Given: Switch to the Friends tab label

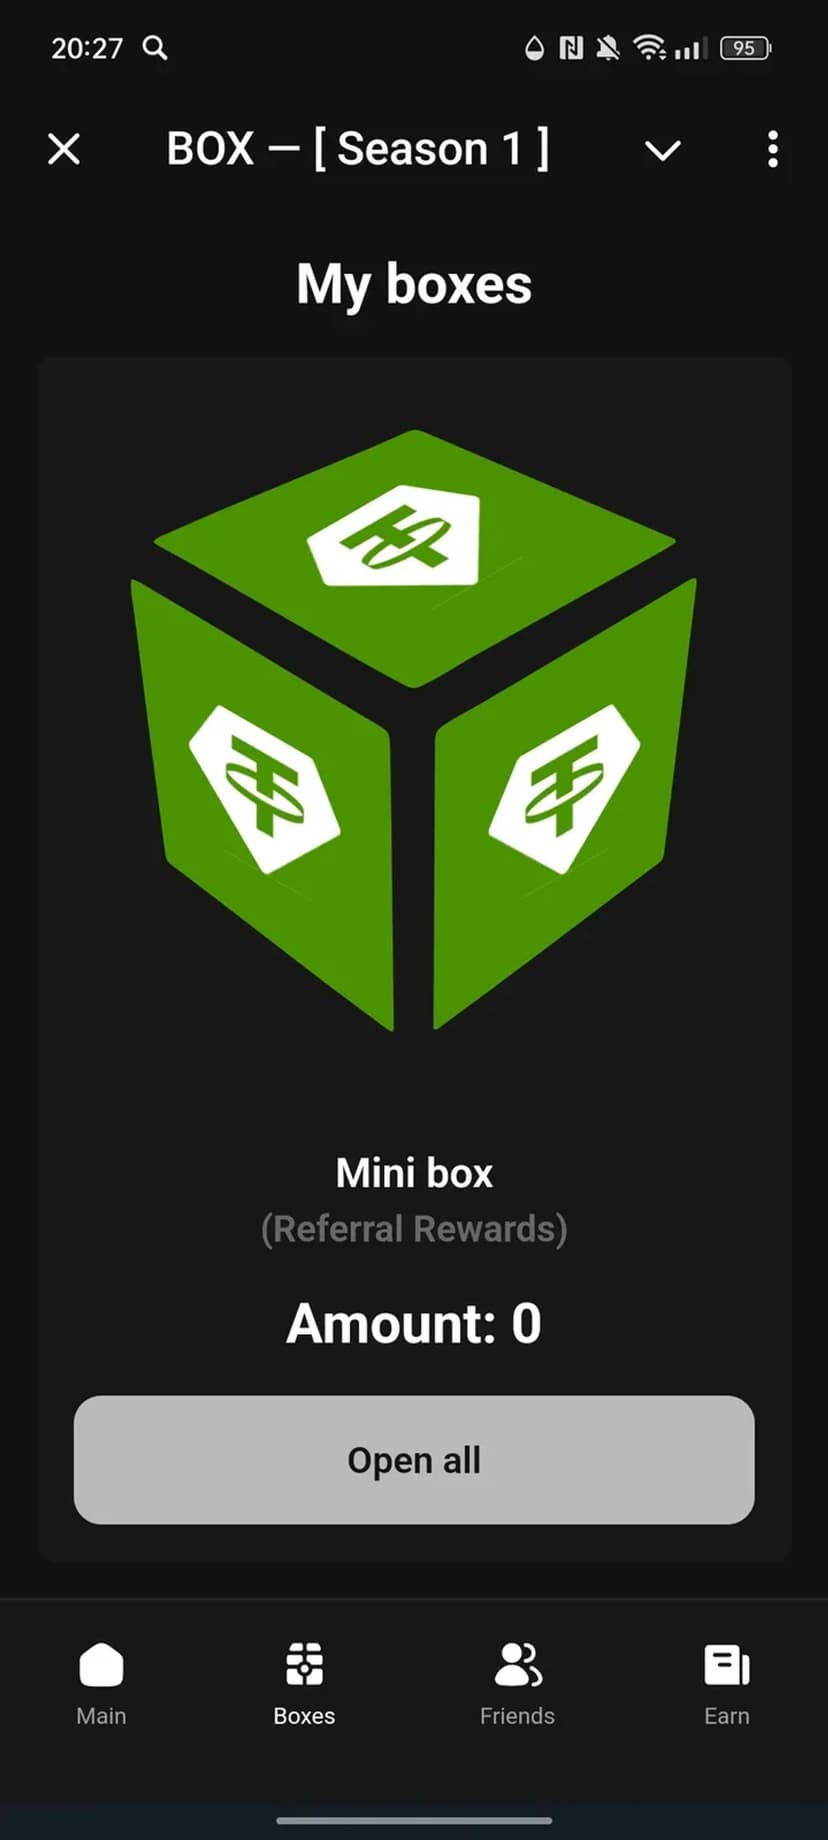Looking at the screenshot, I should 517,1716.
